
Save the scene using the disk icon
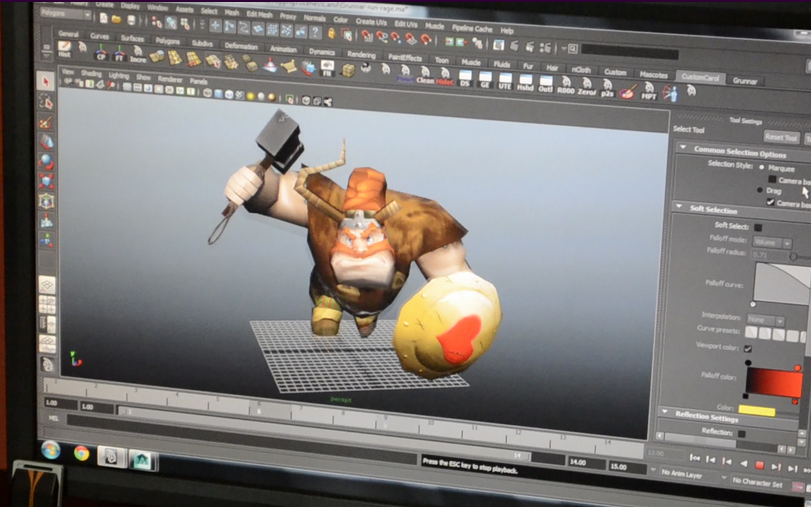[x=131, y=20]
